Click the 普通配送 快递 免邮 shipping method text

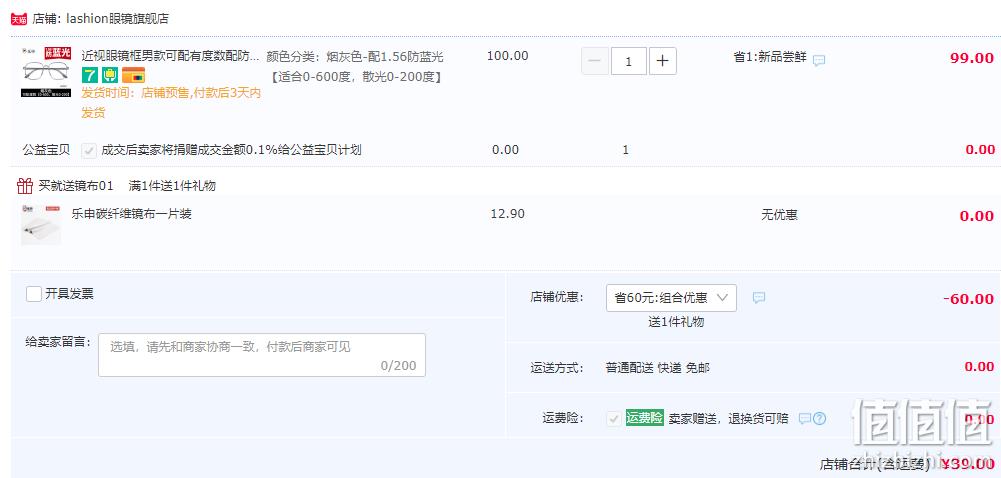click(x=657, y=368)
